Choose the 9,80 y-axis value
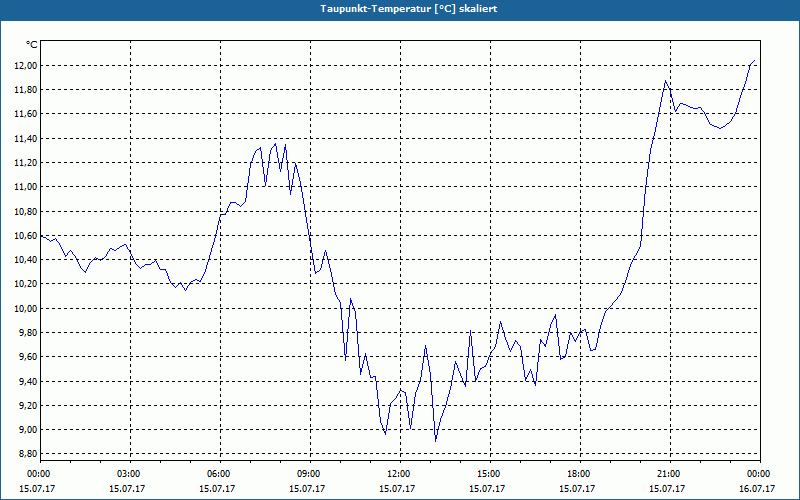Screen dimensions: 800x500 28,333
